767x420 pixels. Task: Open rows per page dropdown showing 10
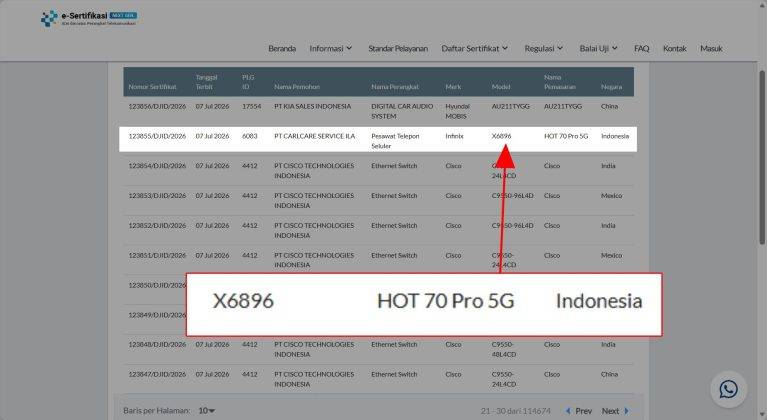click(x=206, y=411)
